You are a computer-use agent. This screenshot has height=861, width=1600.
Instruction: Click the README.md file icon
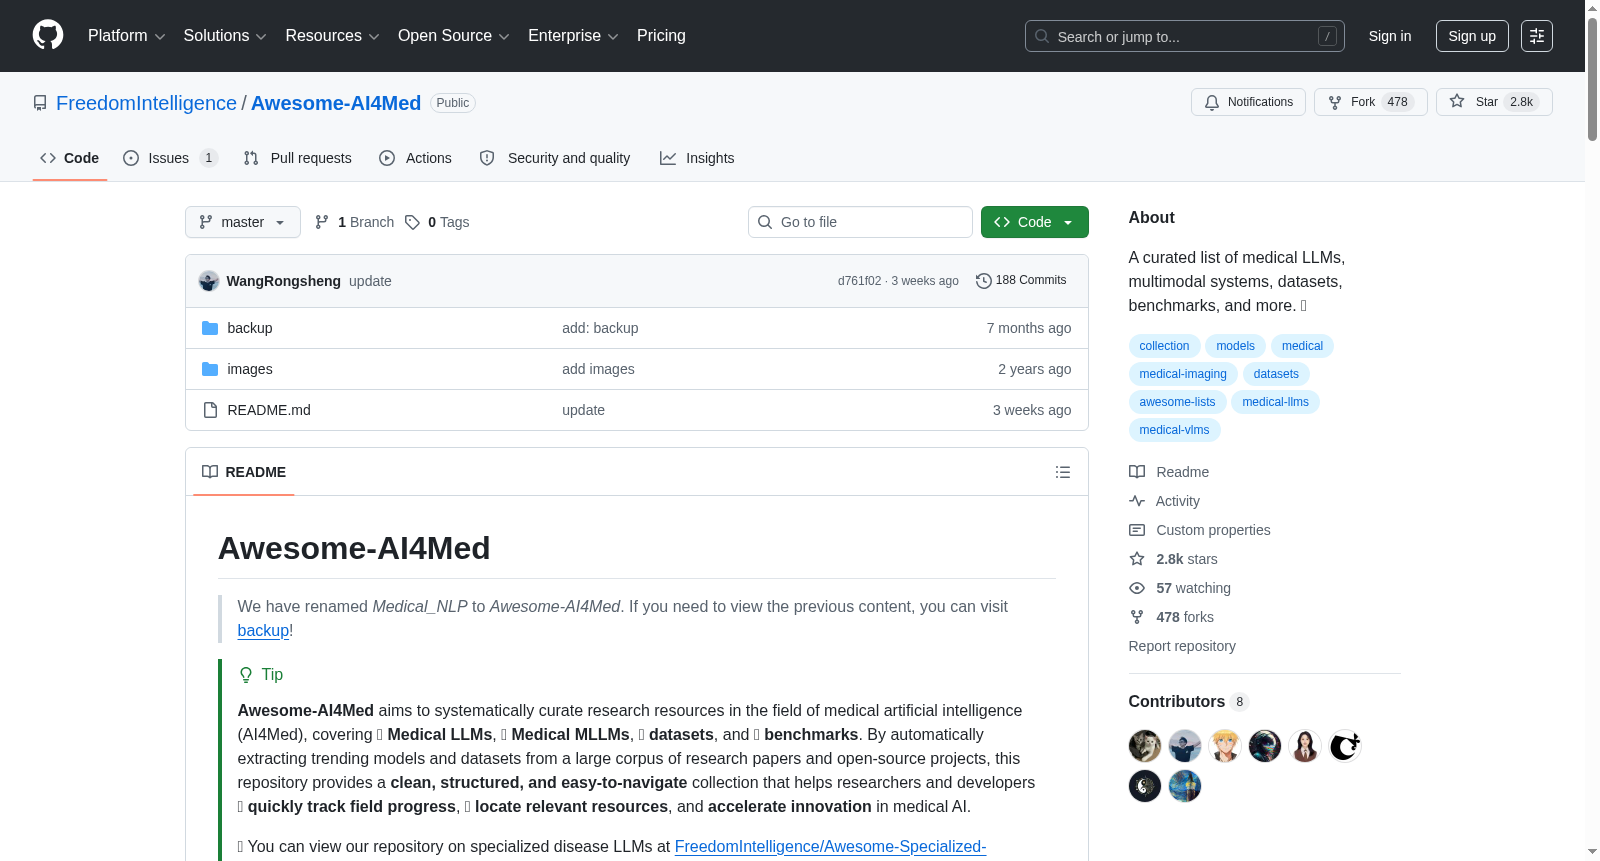pos(210,410)
